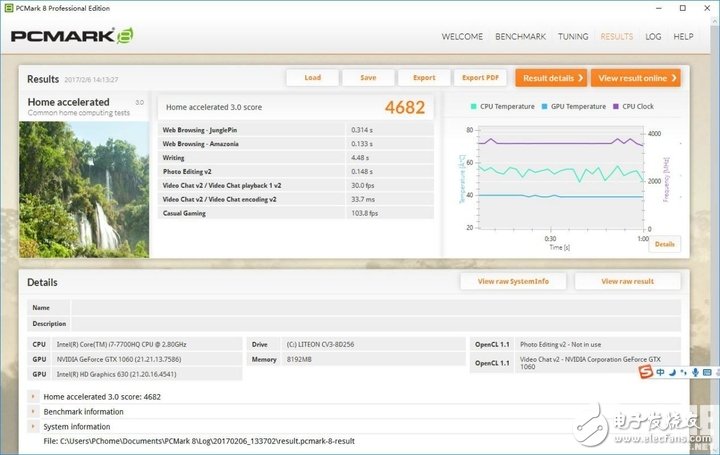This screenshot has width=720, height=455.
Task: Switch to the TUNING tab
Action: point(573,37)
